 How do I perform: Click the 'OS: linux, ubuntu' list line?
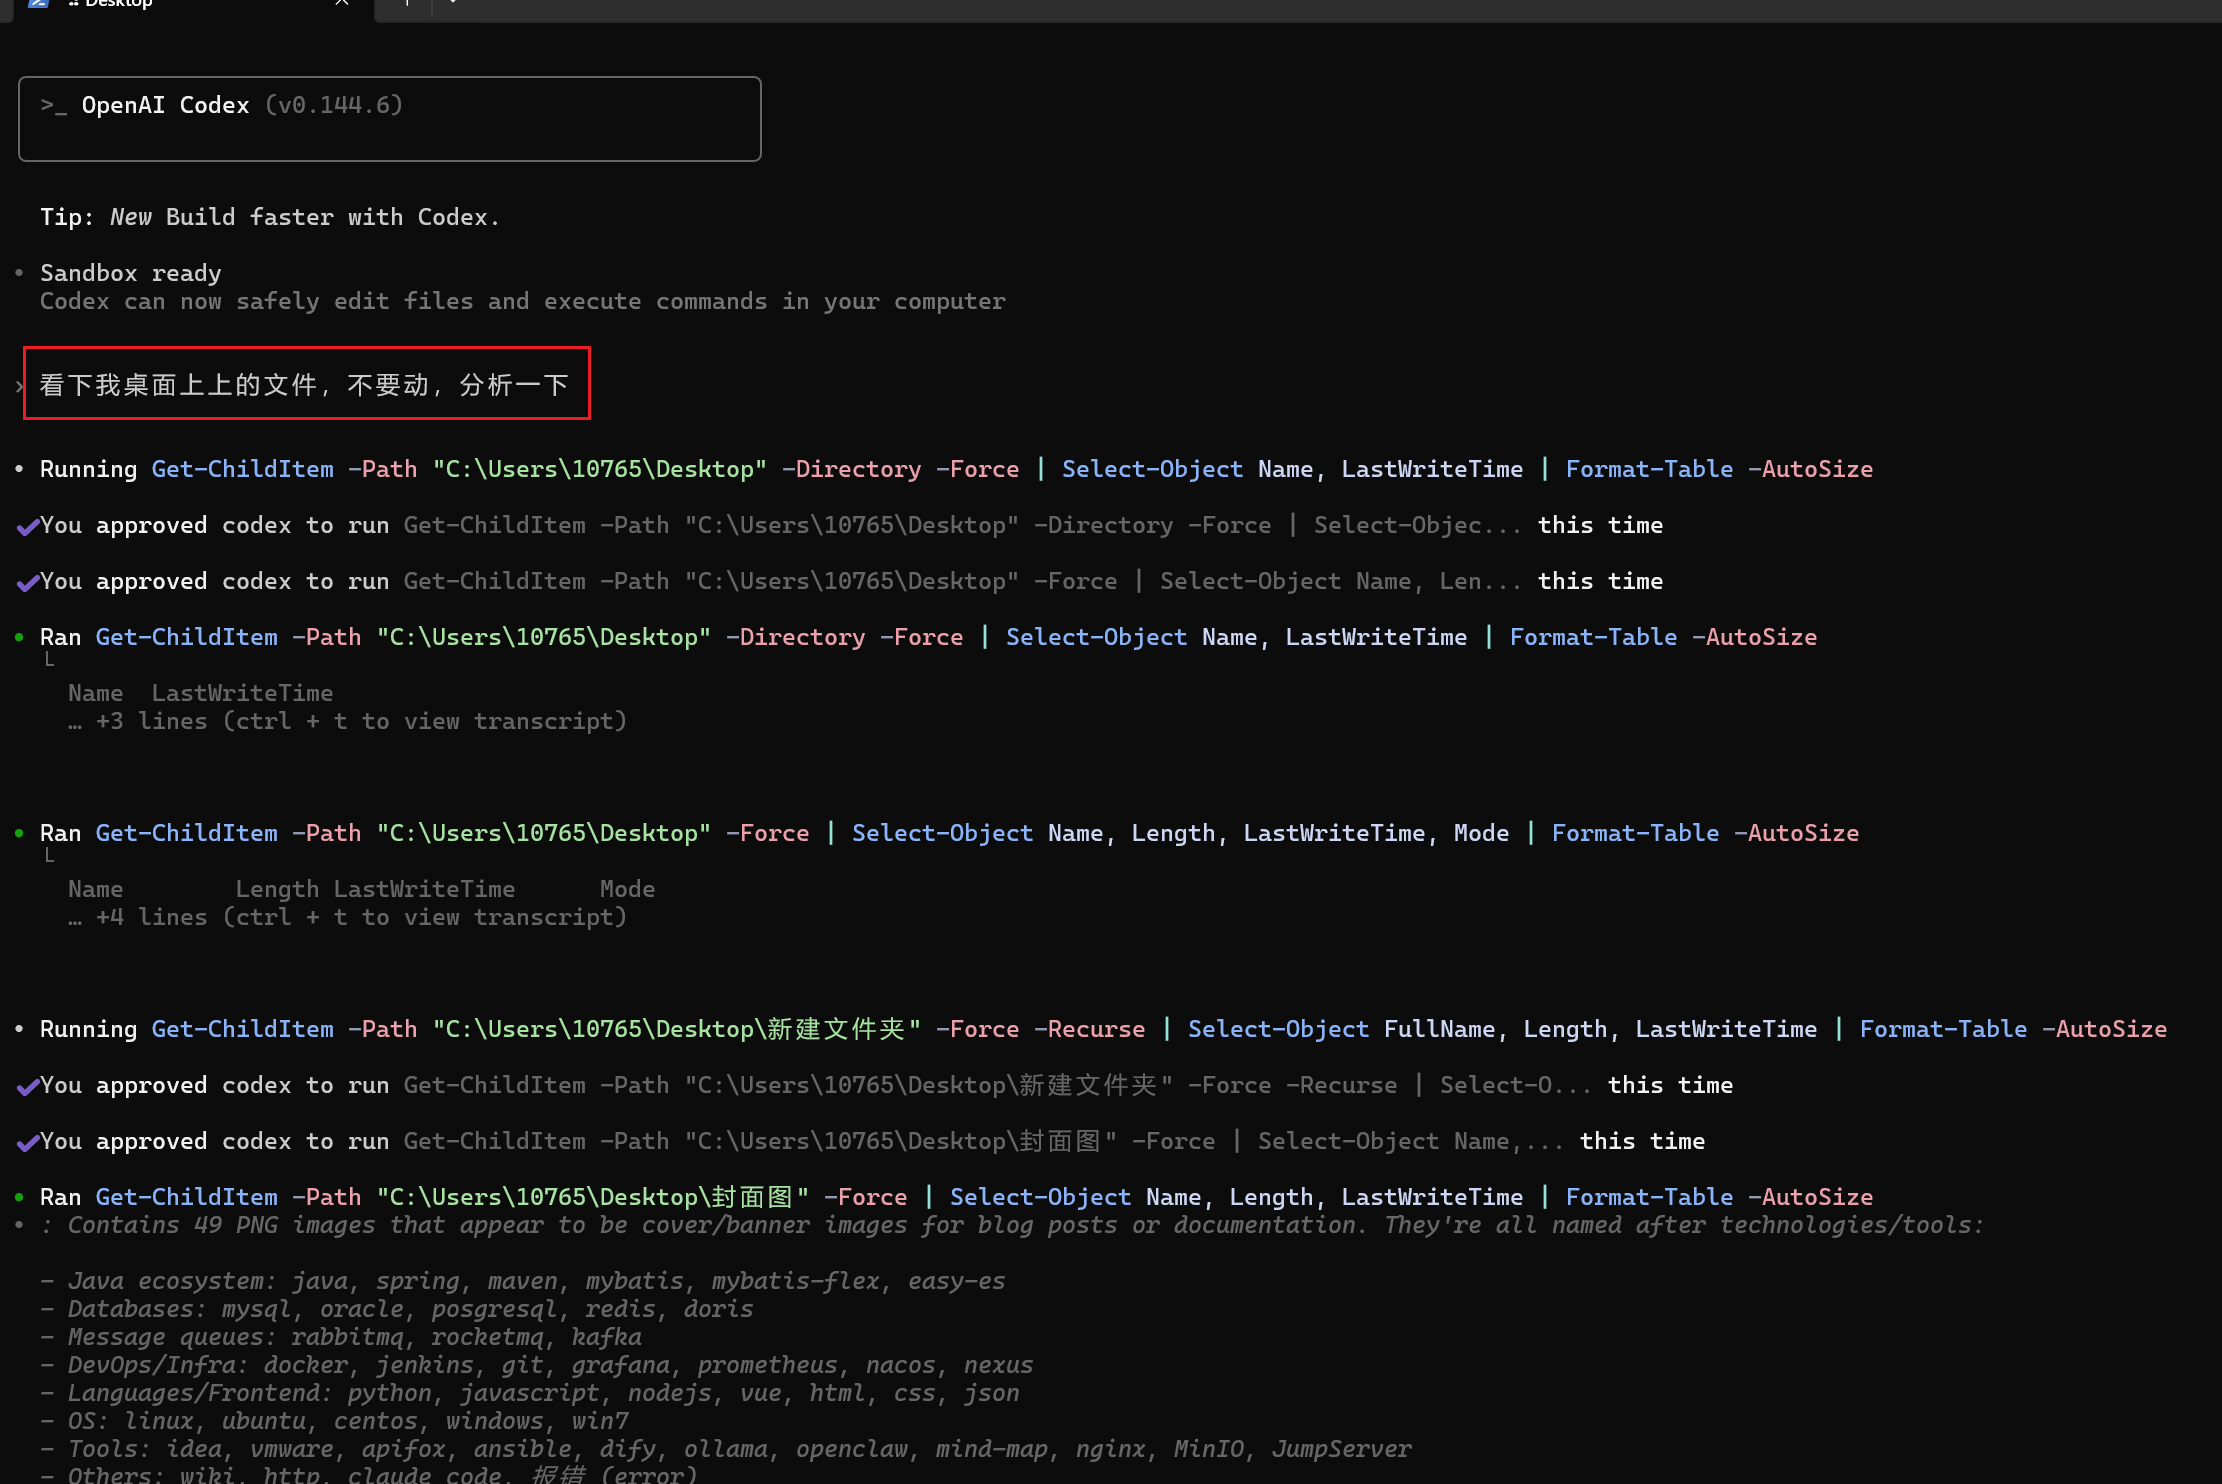point(334,1421)
